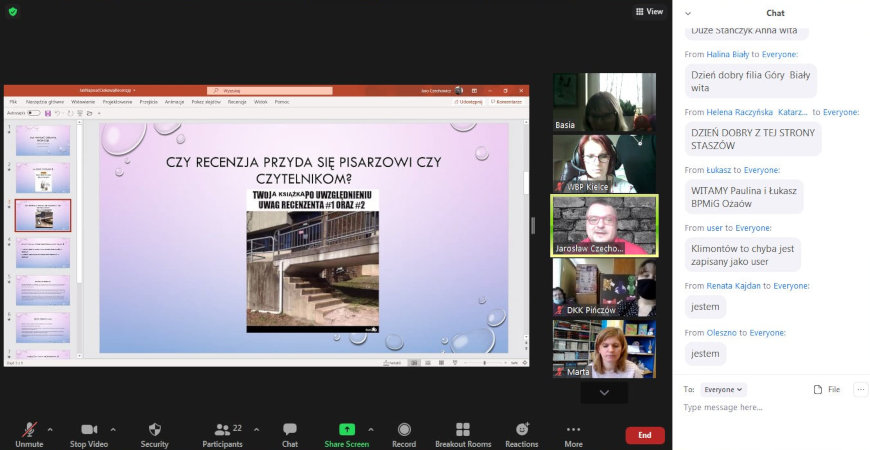Viewport: 870px width, 450px height.
Task: Expand participants arrow options
Action: tap(256, 429)
